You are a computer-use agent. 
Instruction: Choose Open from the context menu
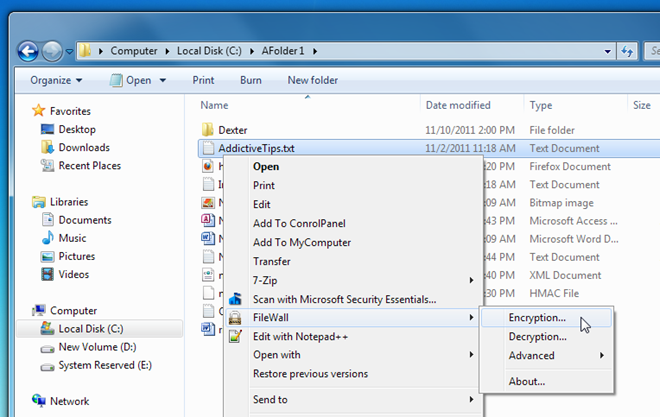(x=266, y=167)
